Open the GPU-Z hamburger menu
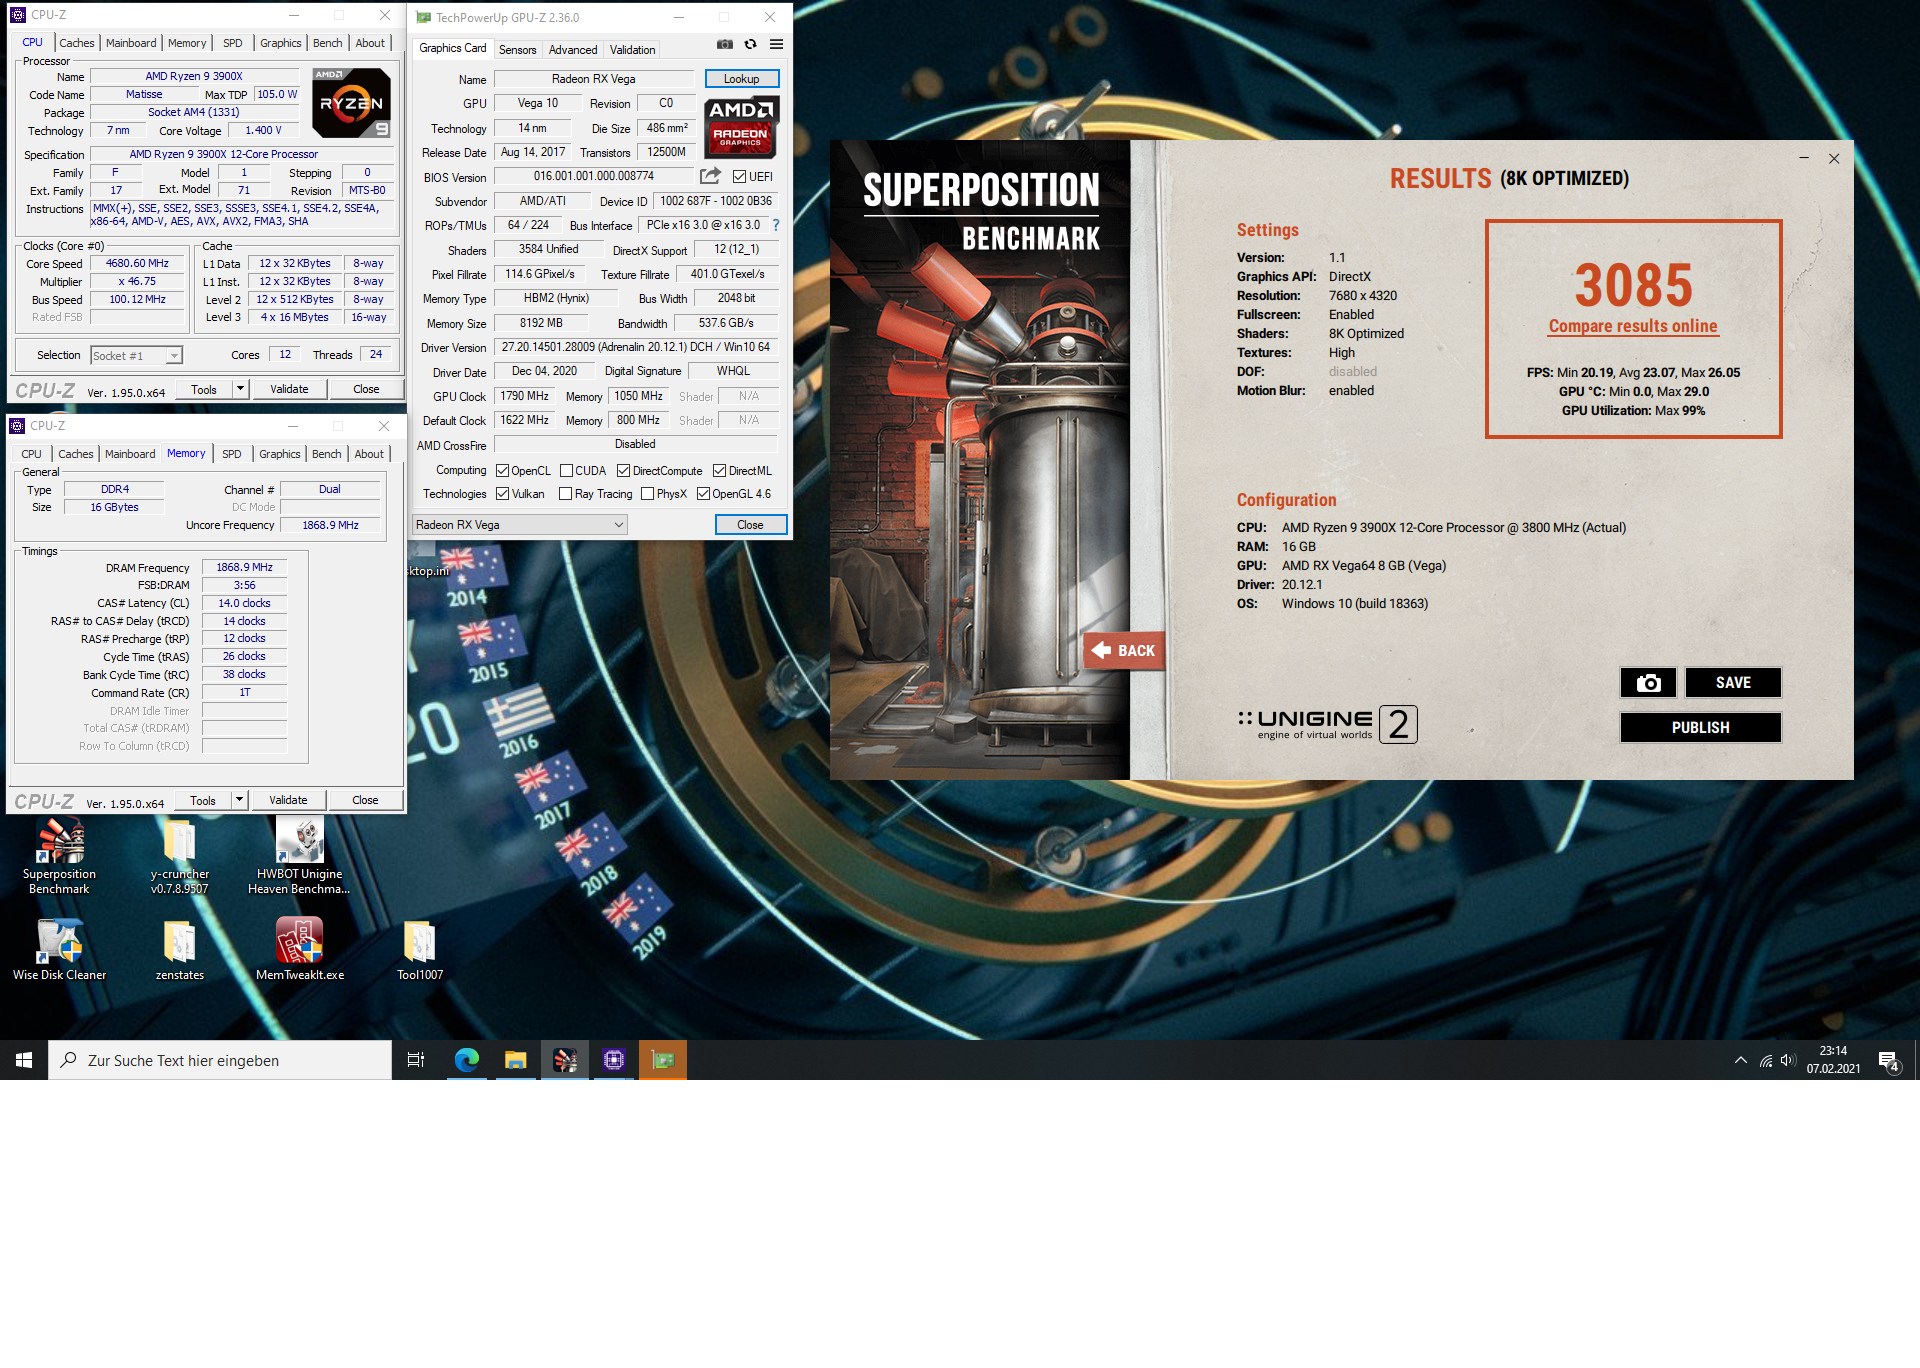 coord(776,44)
